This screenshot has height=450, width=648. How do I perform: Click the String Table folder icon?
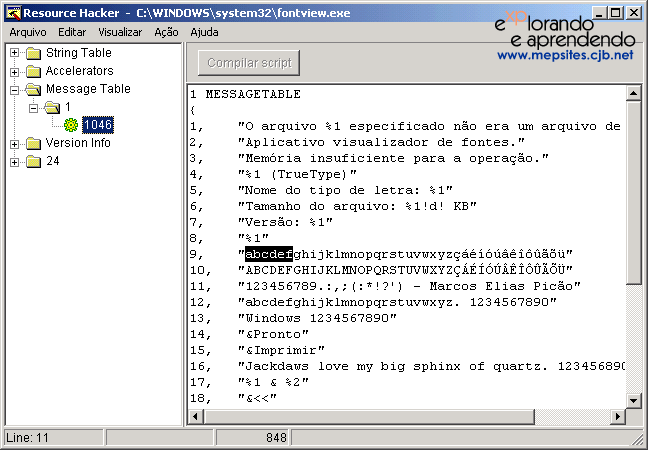click(34, 53)
